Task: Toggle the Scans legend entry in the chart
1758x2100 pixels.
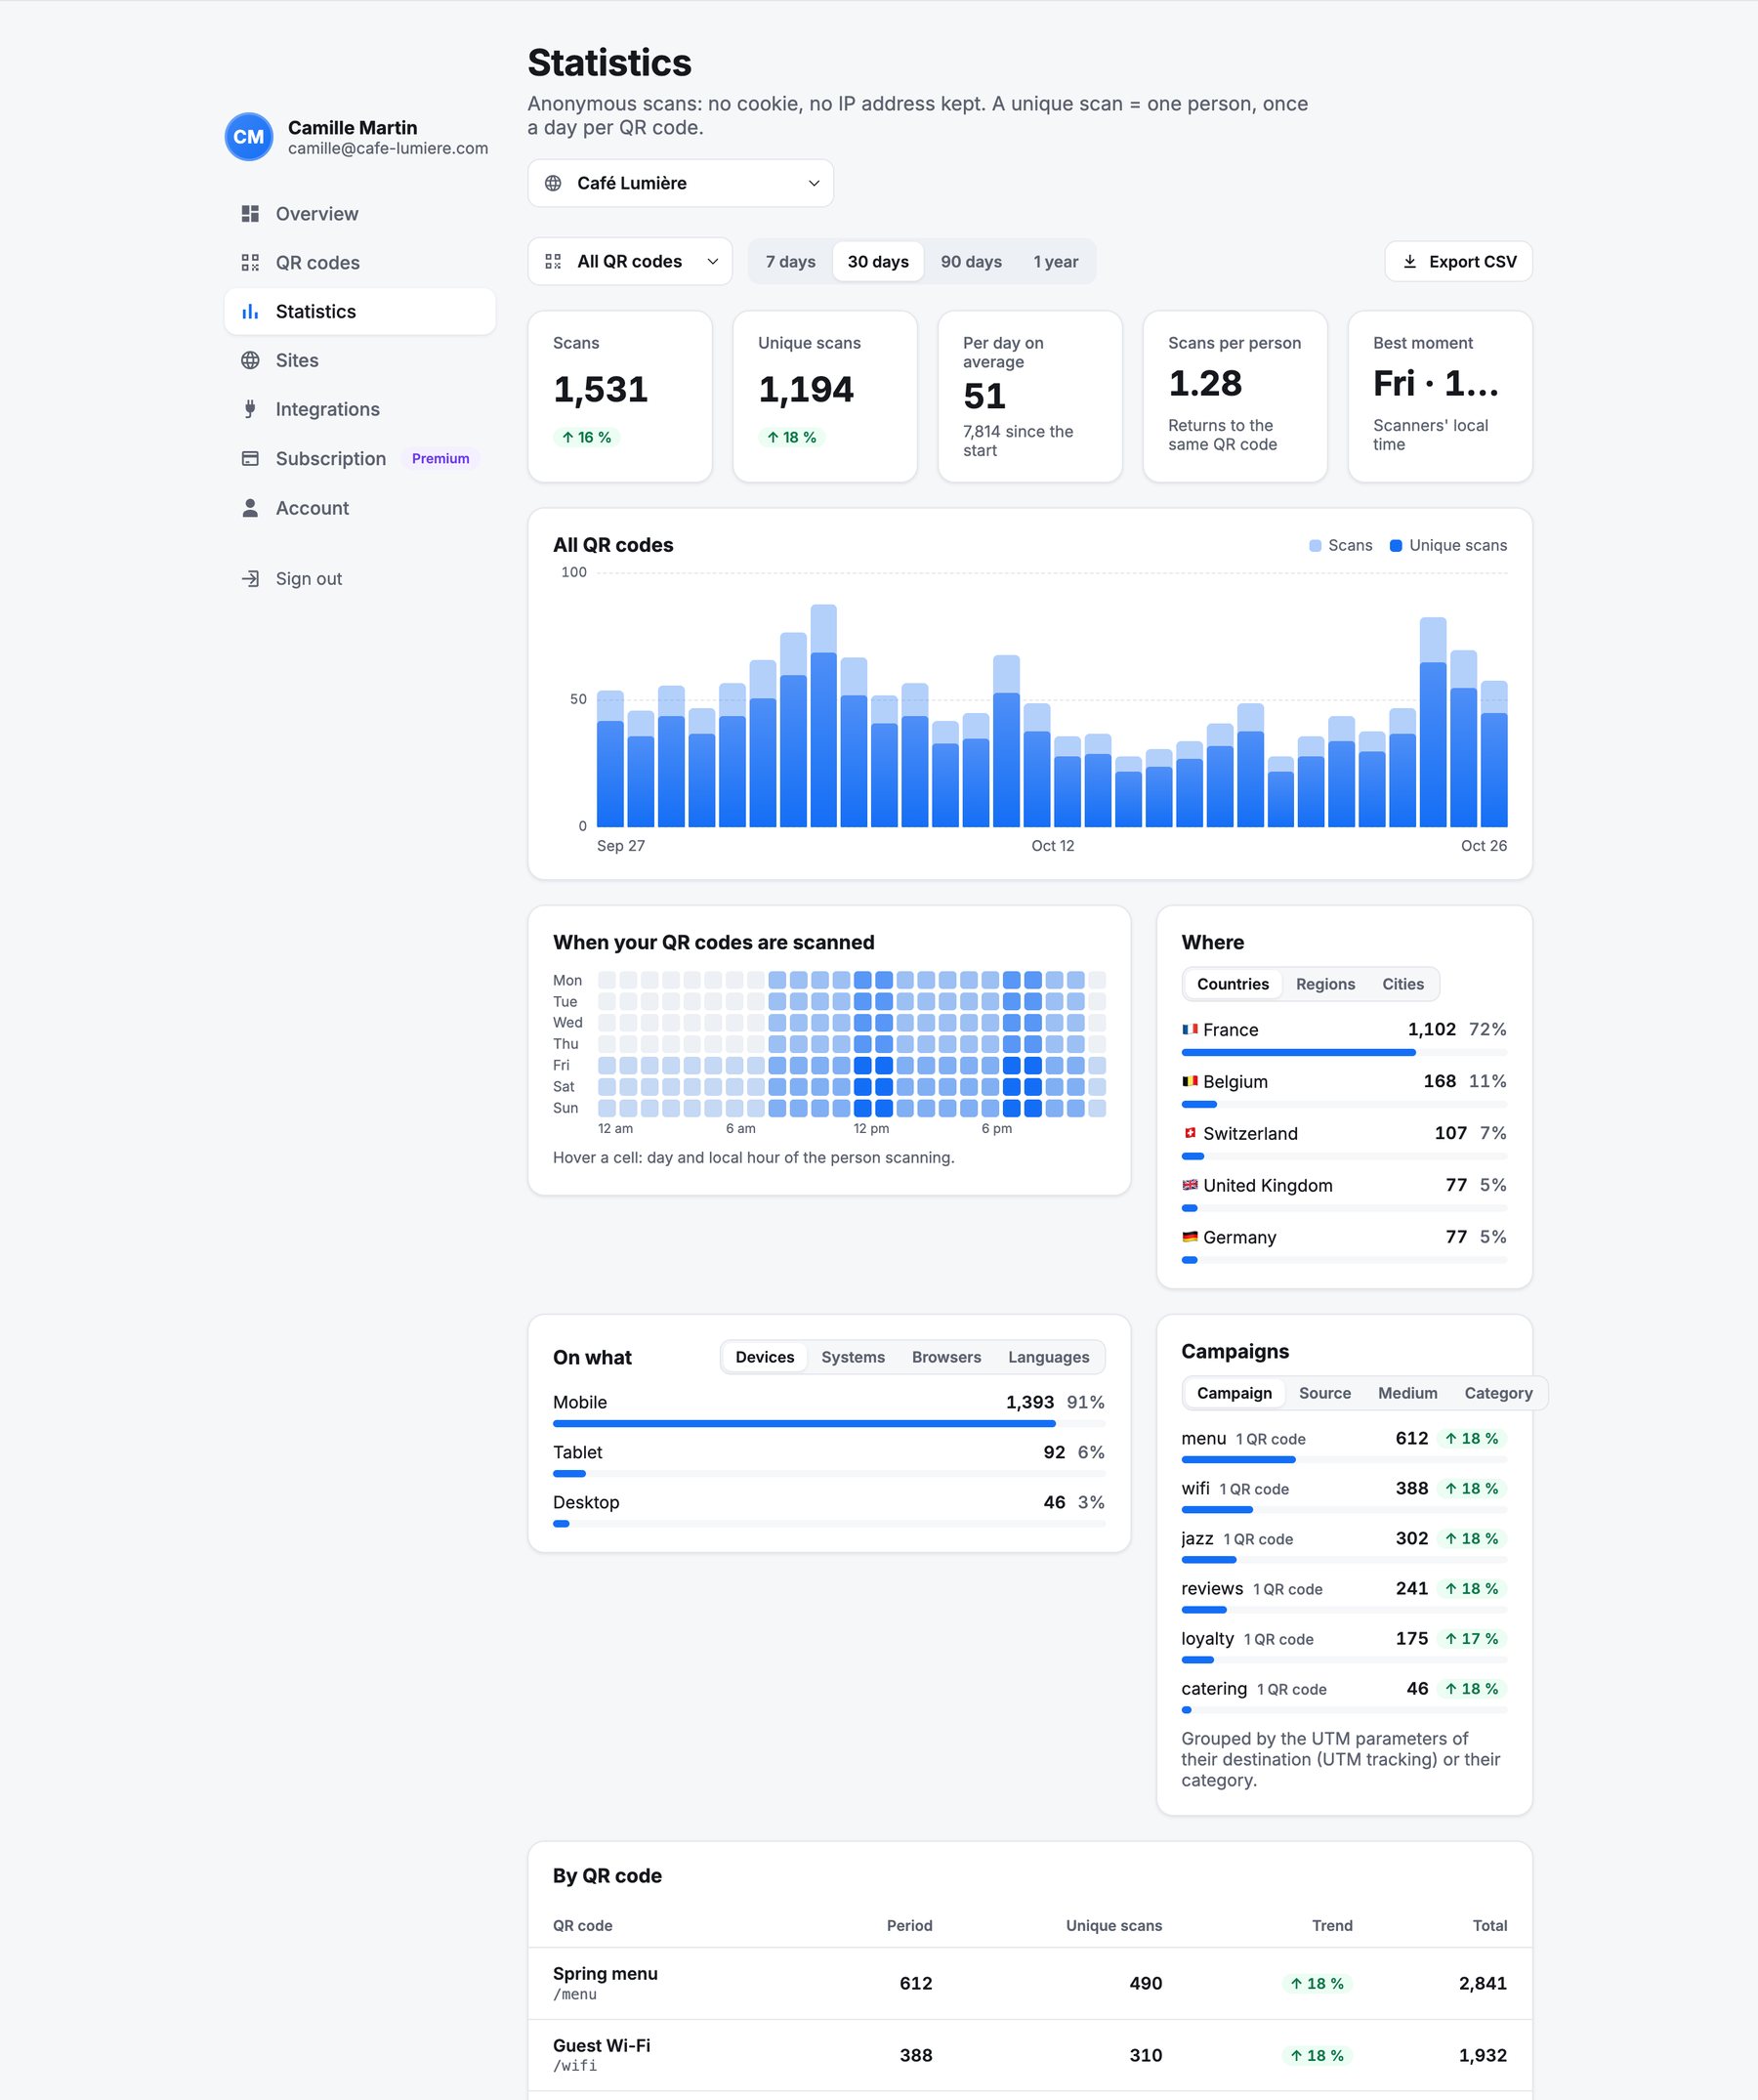Action: click(1341, 545)
